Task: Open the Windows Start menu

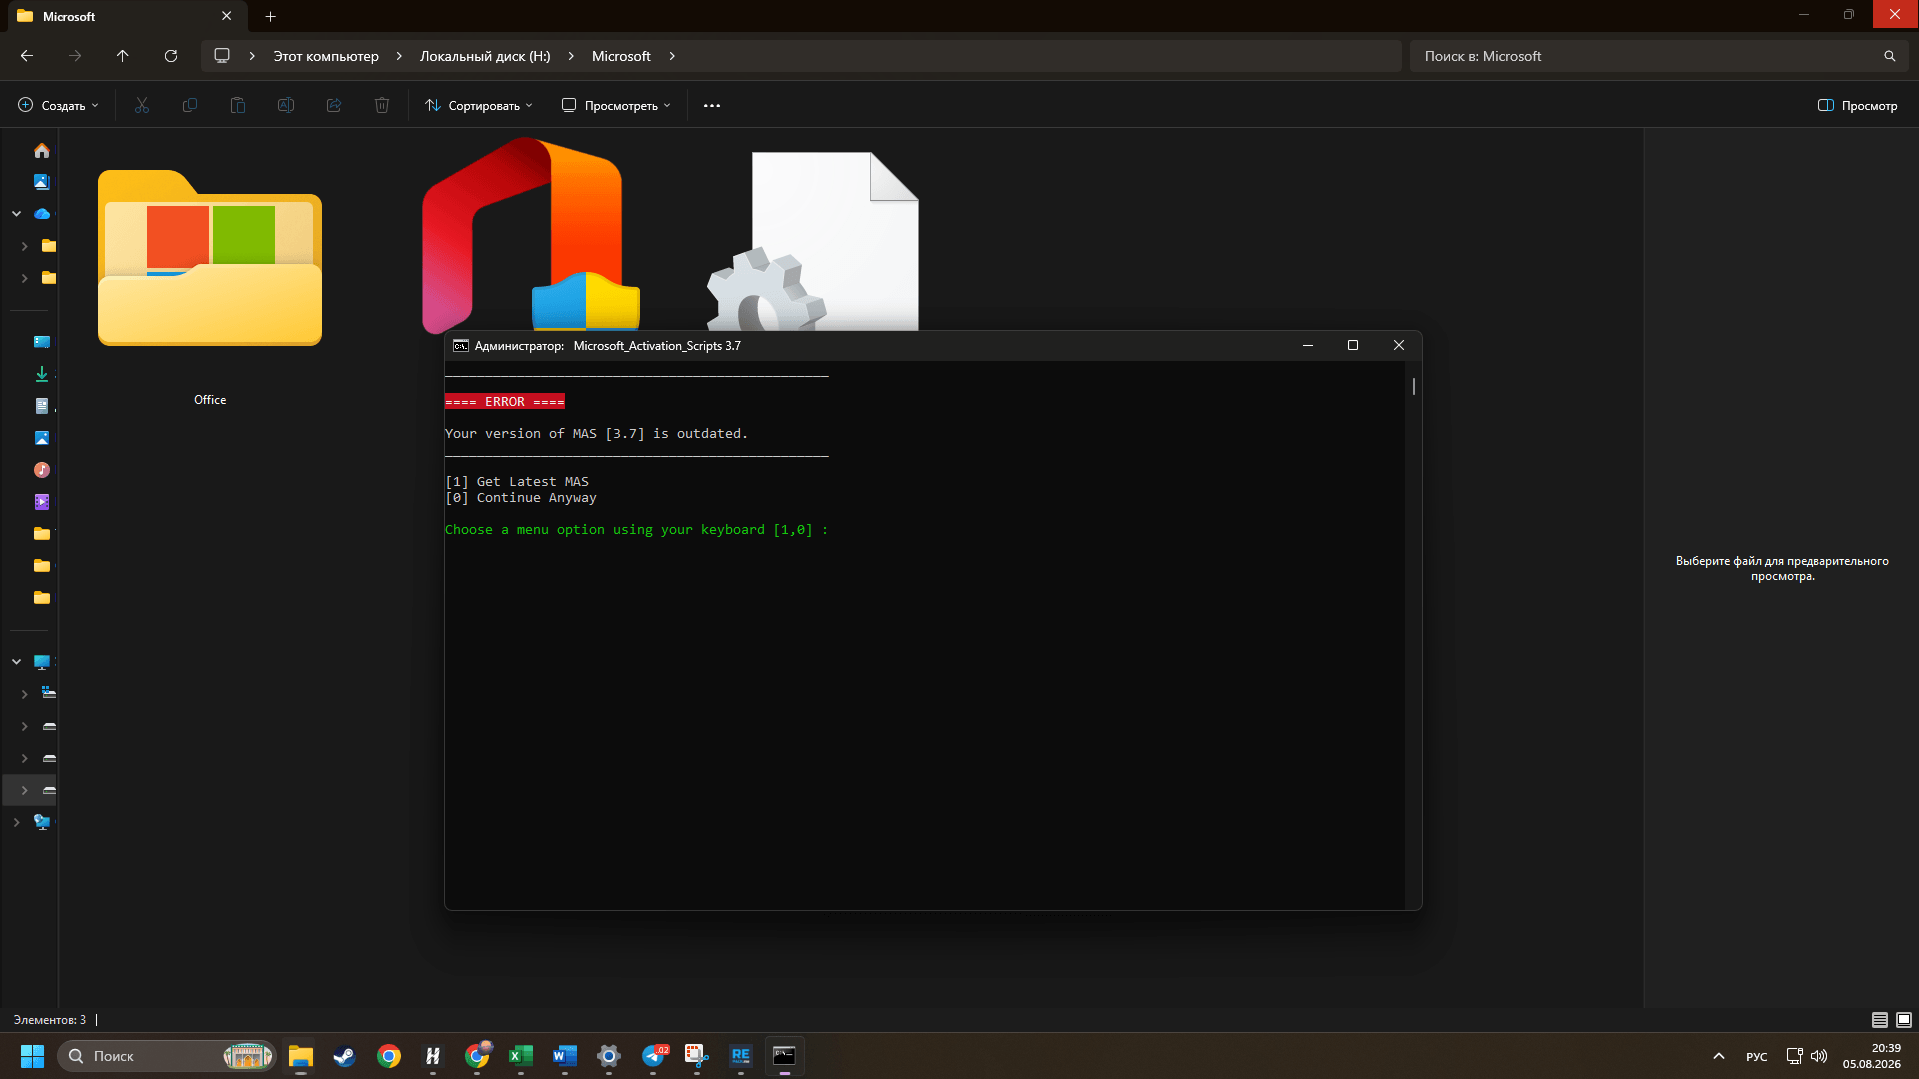Action: point(32,1056)
